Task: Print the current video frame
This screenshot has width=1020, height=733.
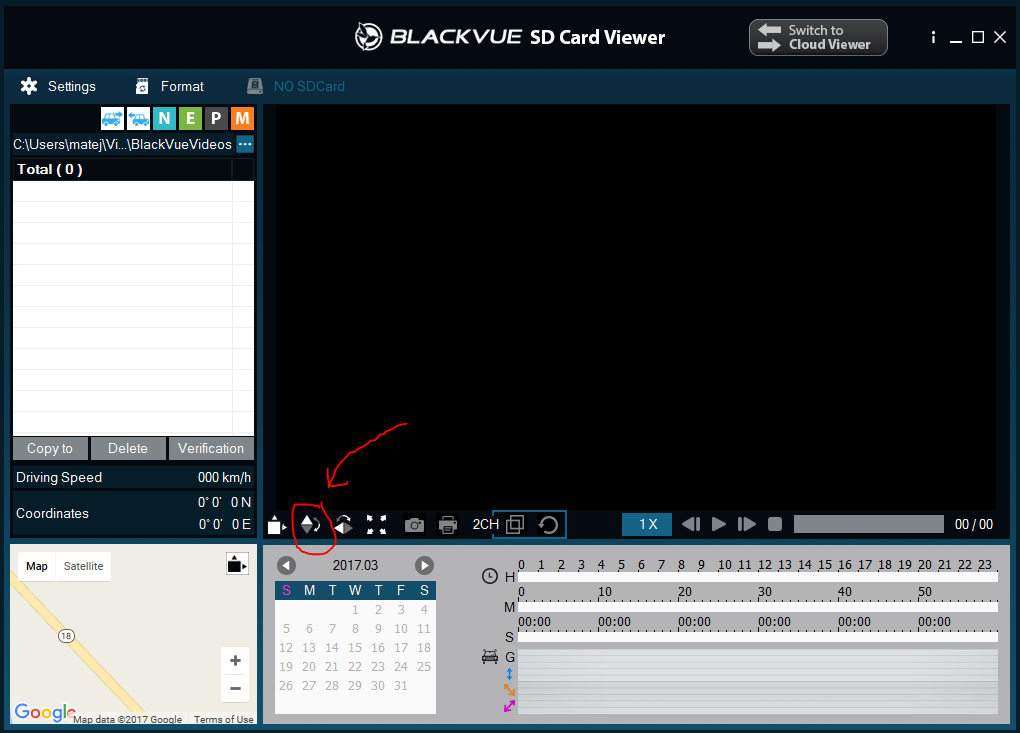Action: [x=448, y=524]
